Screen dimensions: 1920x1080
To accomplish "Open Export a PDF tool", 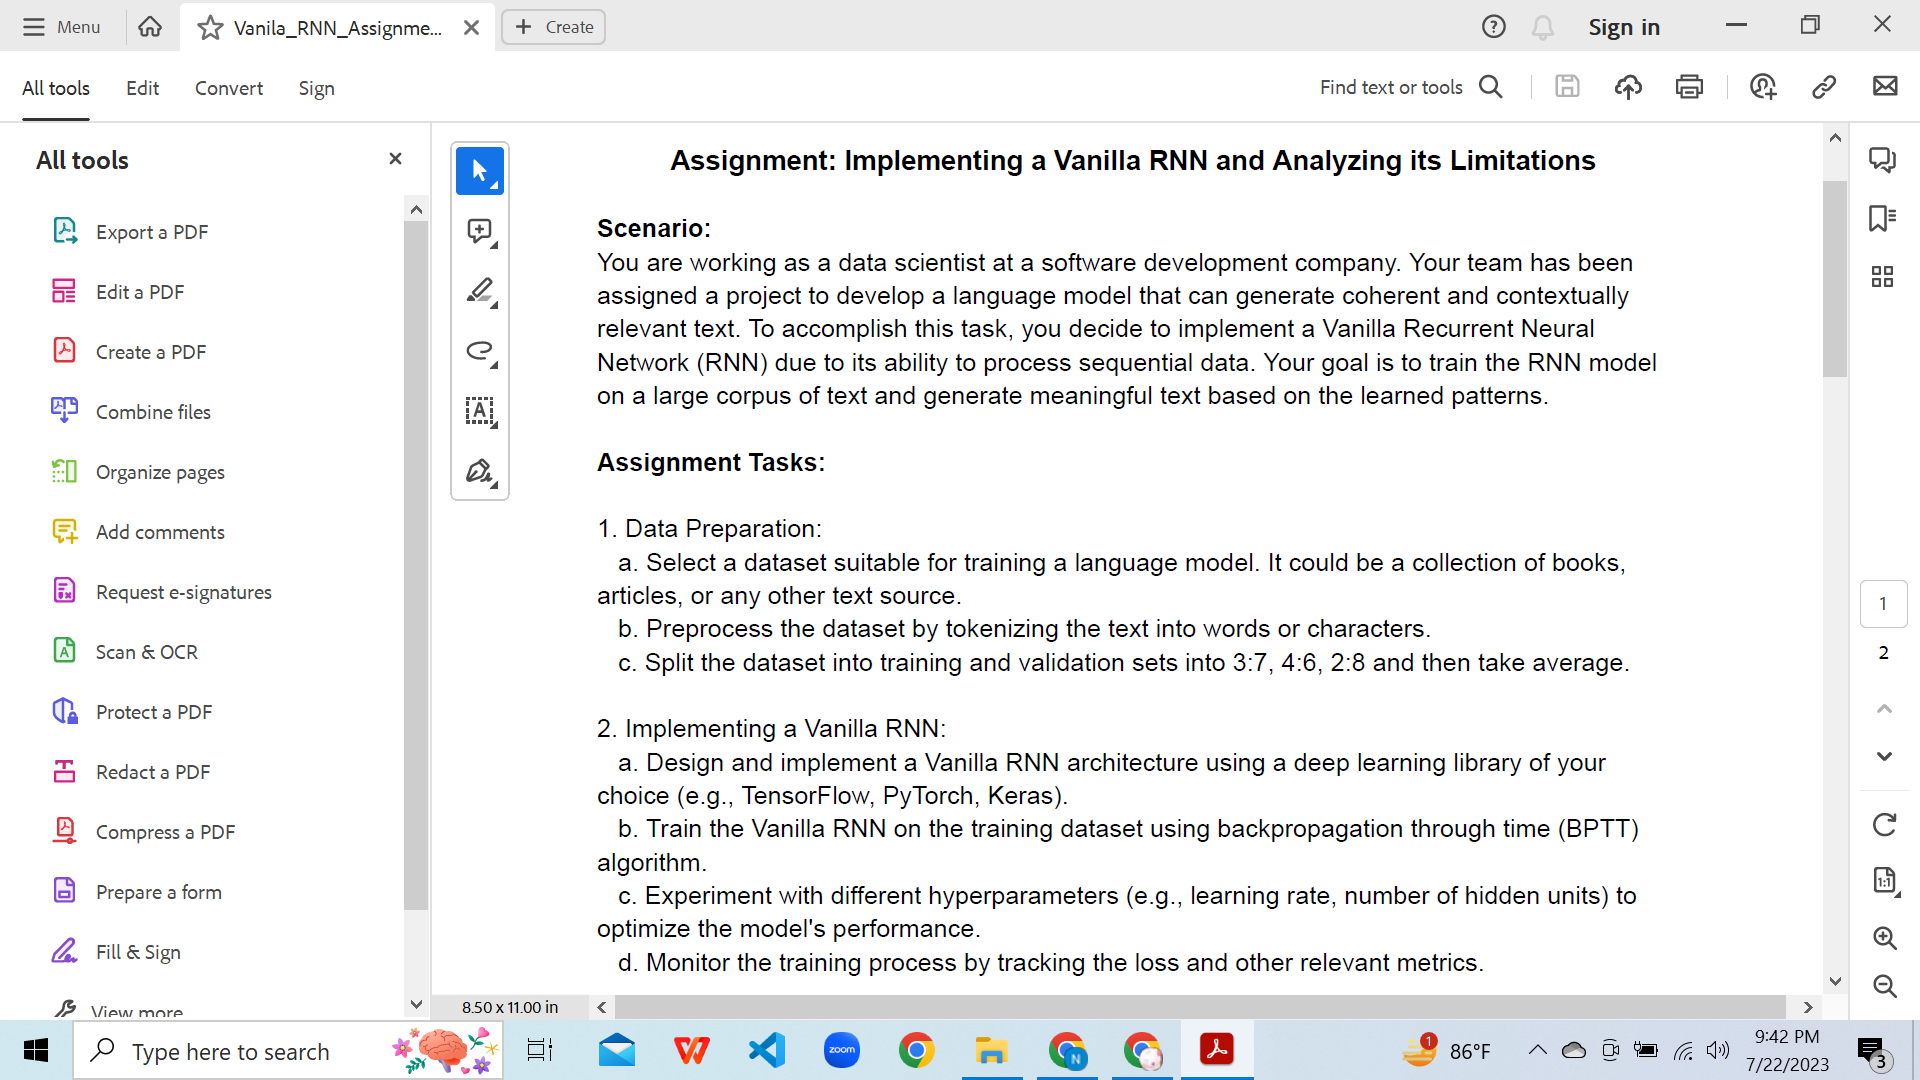I will pos(130,232).
